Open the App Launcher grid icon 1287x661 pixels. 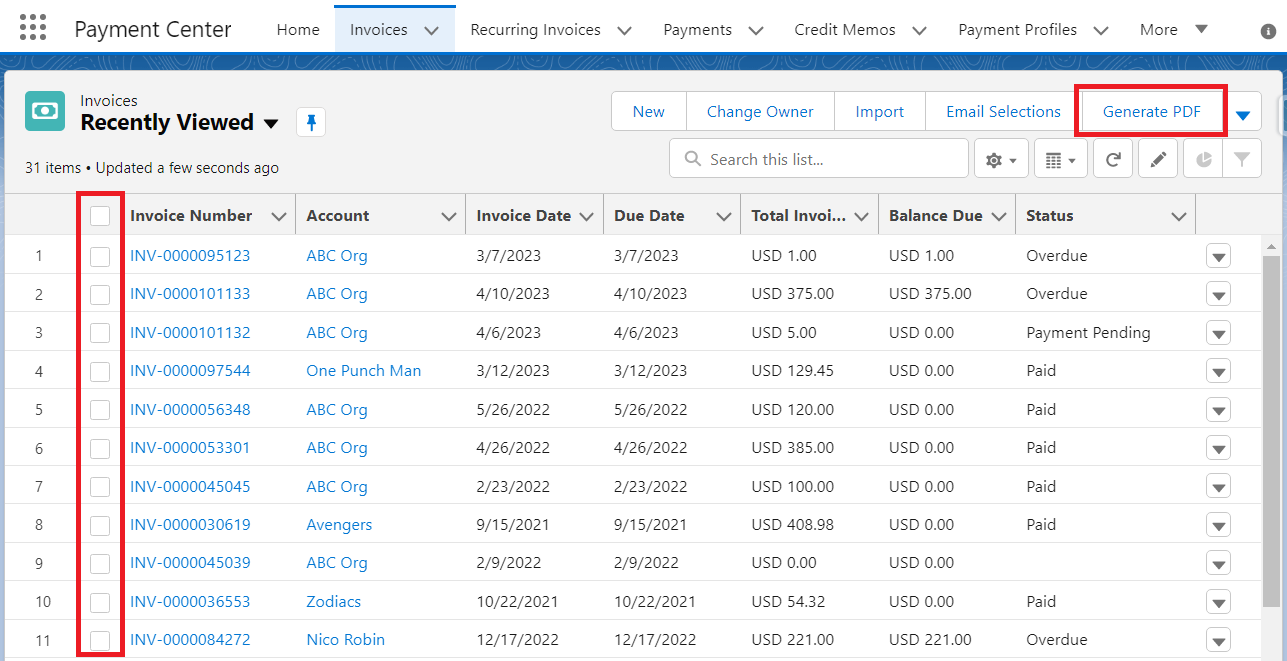33,28
